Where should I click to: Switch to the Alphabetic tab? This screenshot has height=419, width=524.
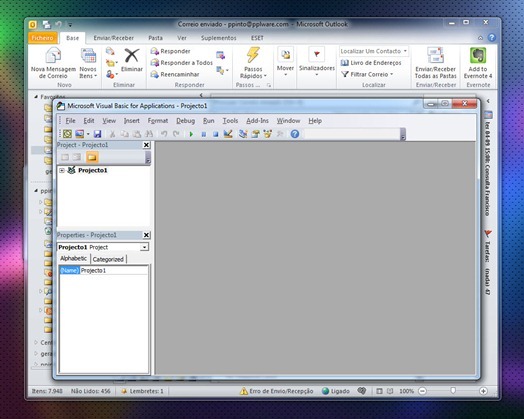click(x=74, y=258)
